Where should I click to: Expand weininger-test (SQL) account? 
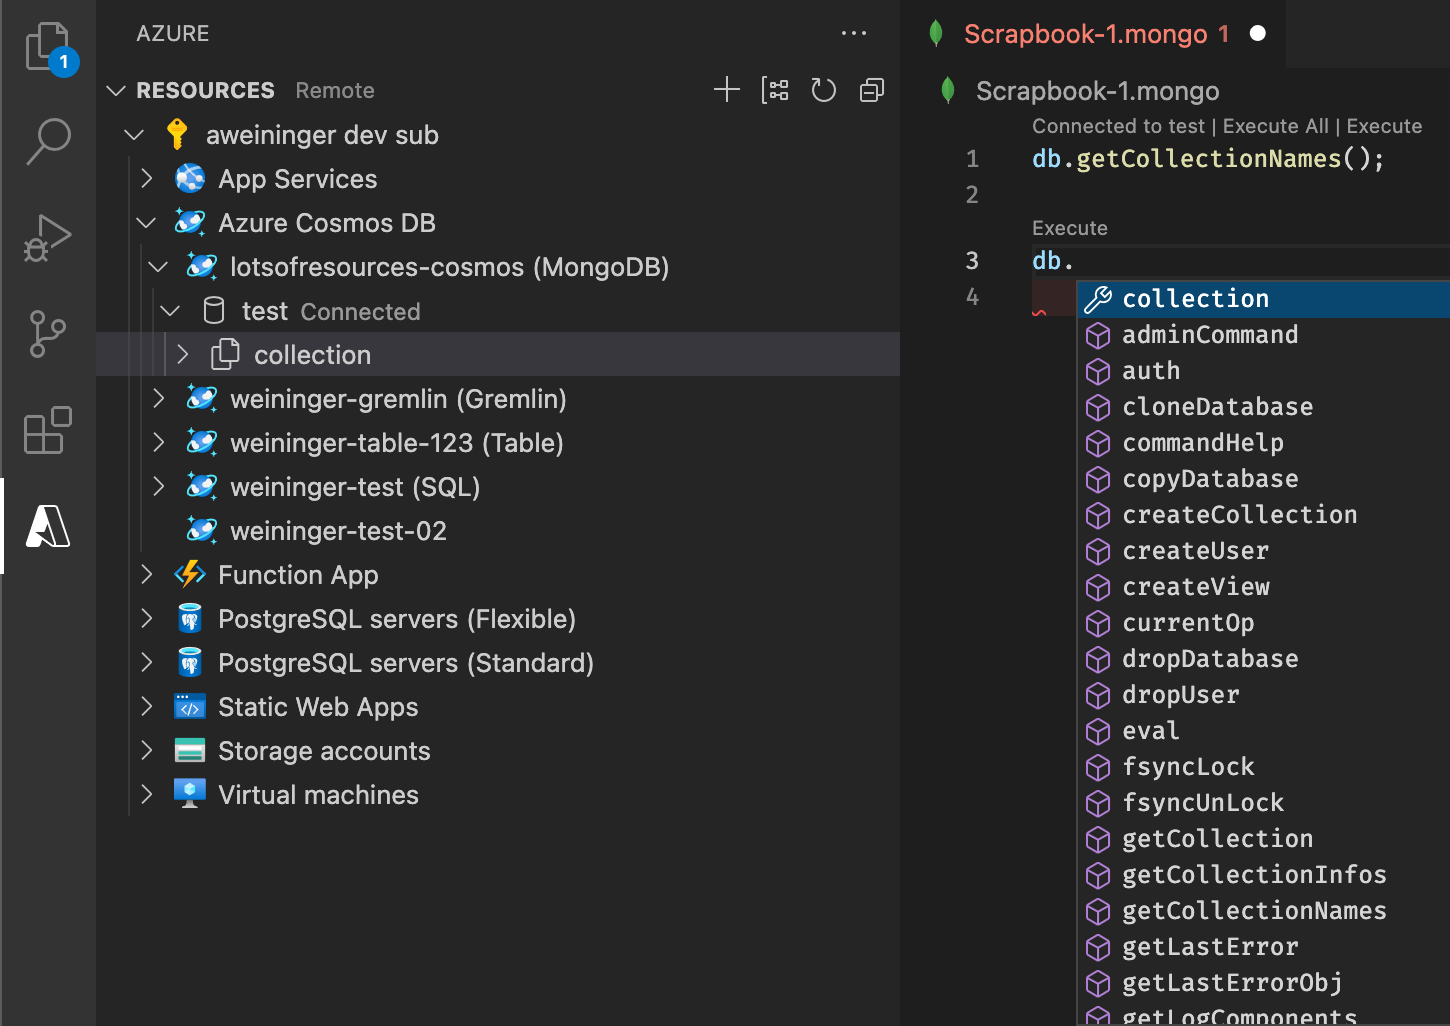pos(159,486)
